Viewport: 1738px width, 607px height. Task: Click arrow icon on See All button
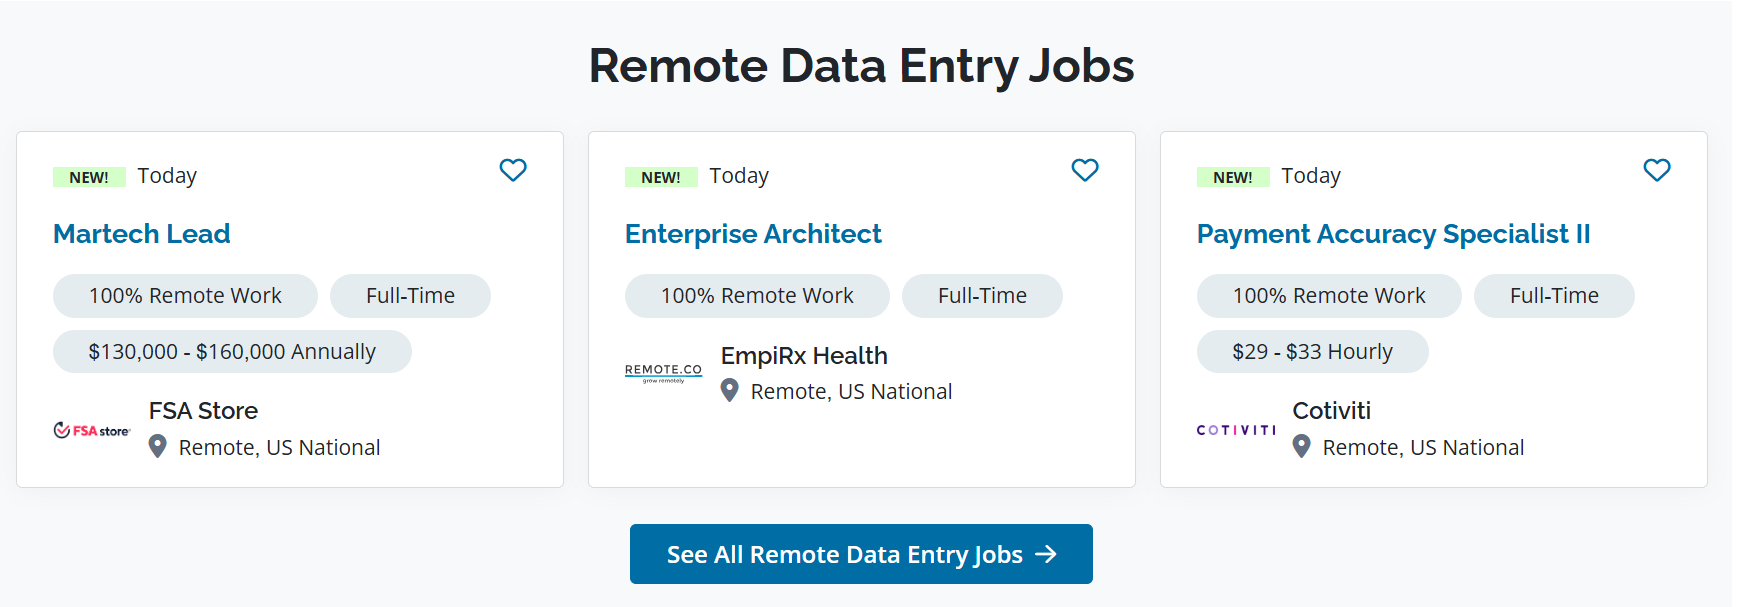click(1046, 554)
